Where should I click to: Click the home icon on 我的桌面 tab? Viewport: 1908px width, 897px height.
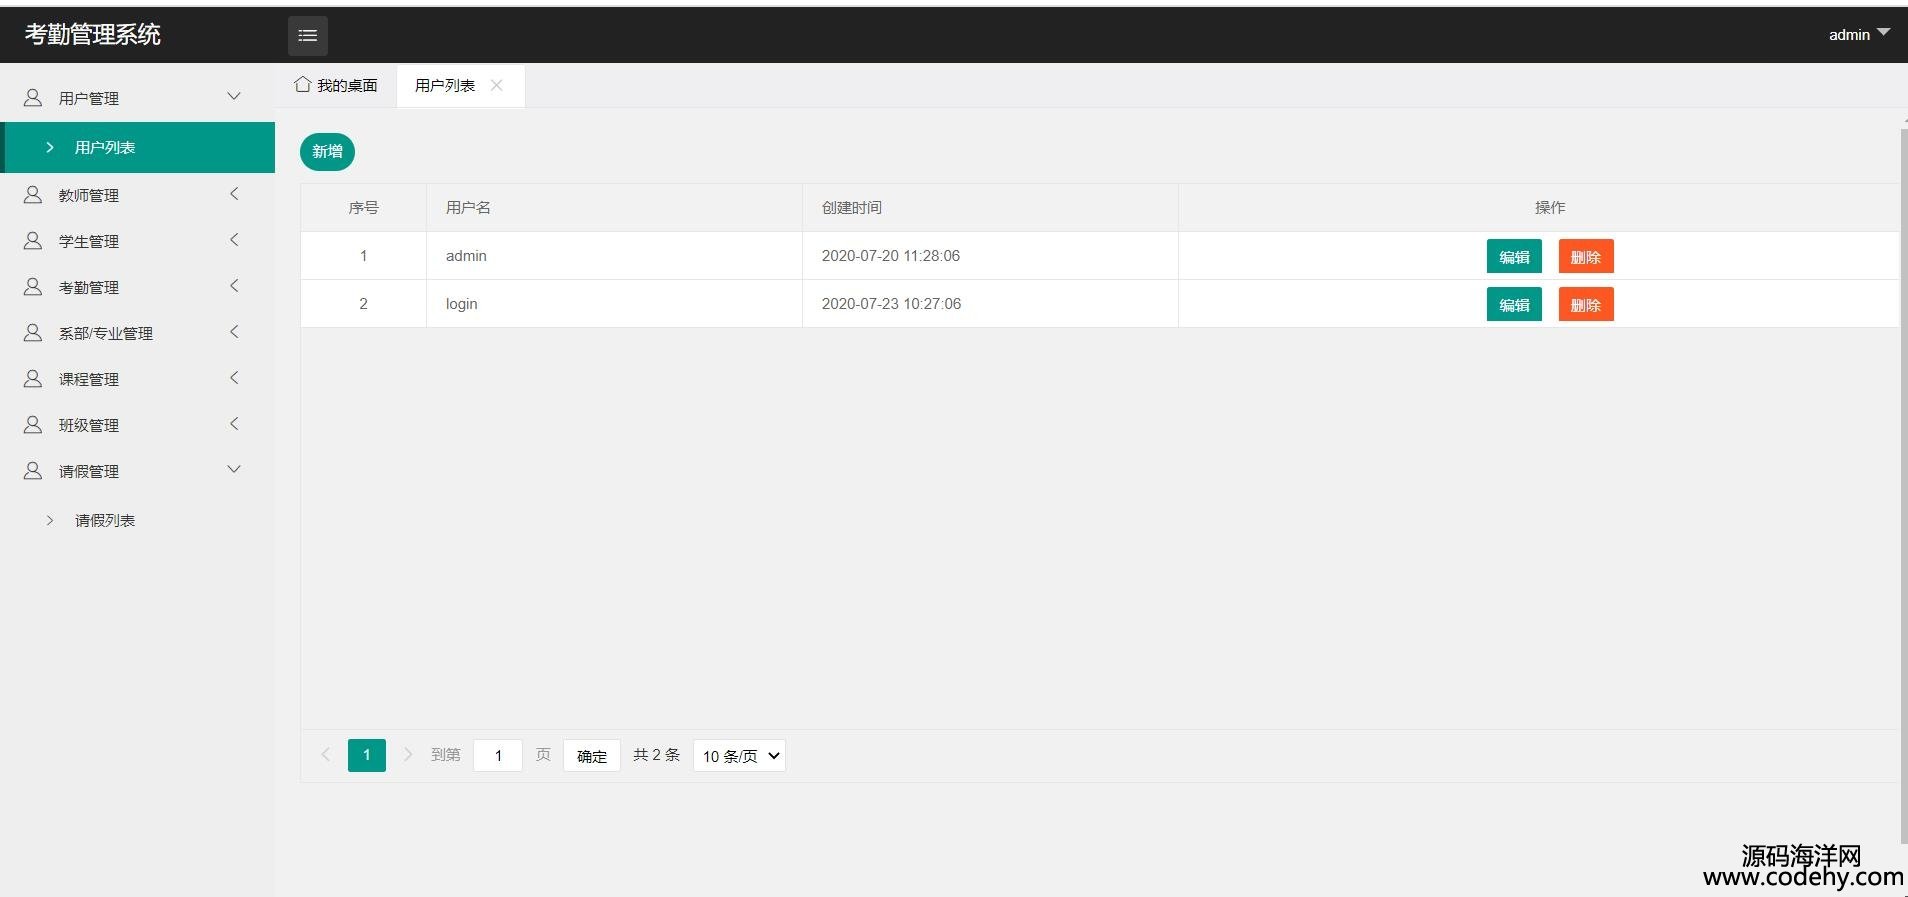tap(302, 84)
